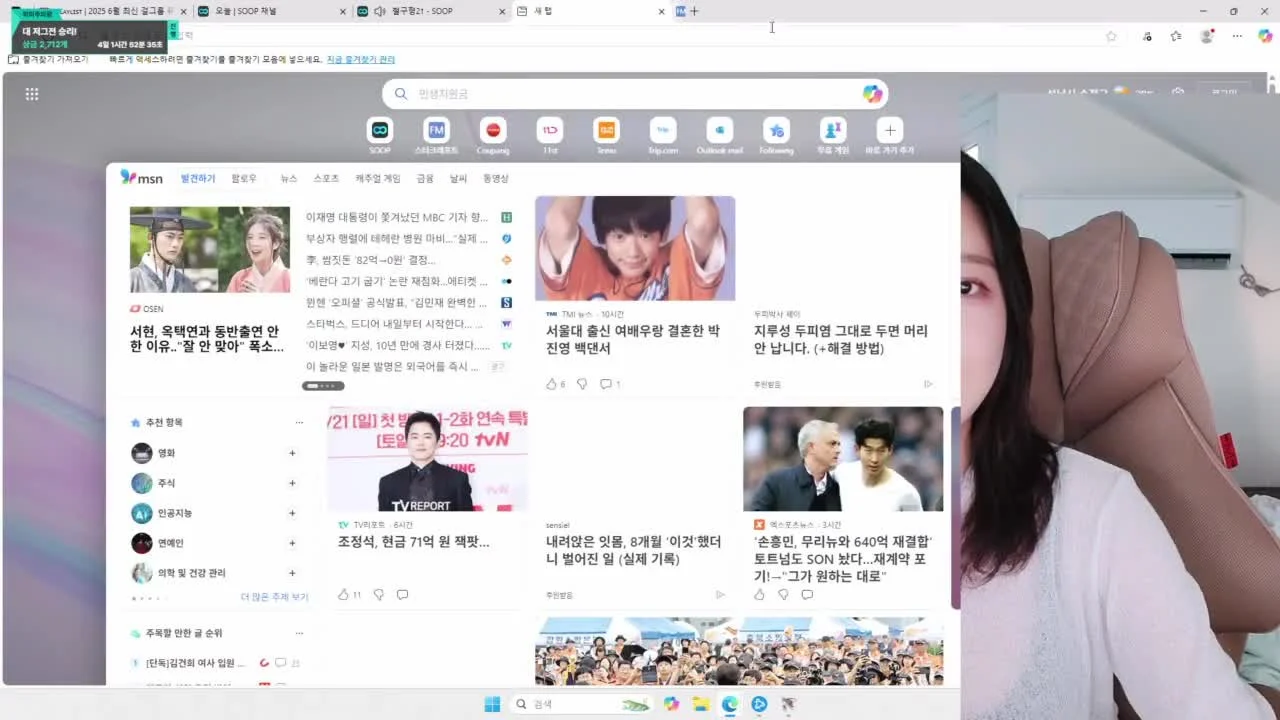Click the Windows Start button
The height and width of the screenshot is (720, 1280).
coord(492,704)
